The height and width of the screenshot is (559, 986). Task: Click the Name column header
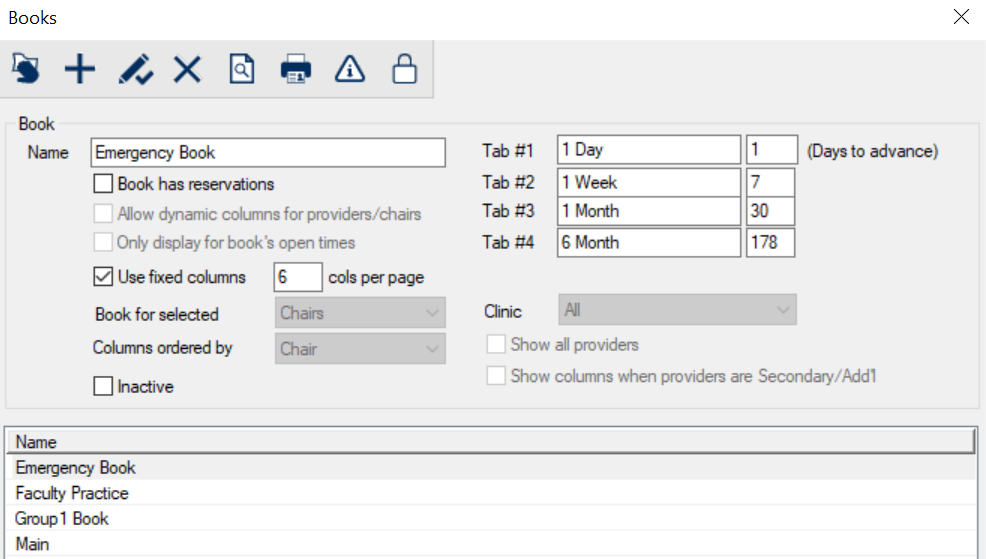pyautogui.click(x=490, y=442)
